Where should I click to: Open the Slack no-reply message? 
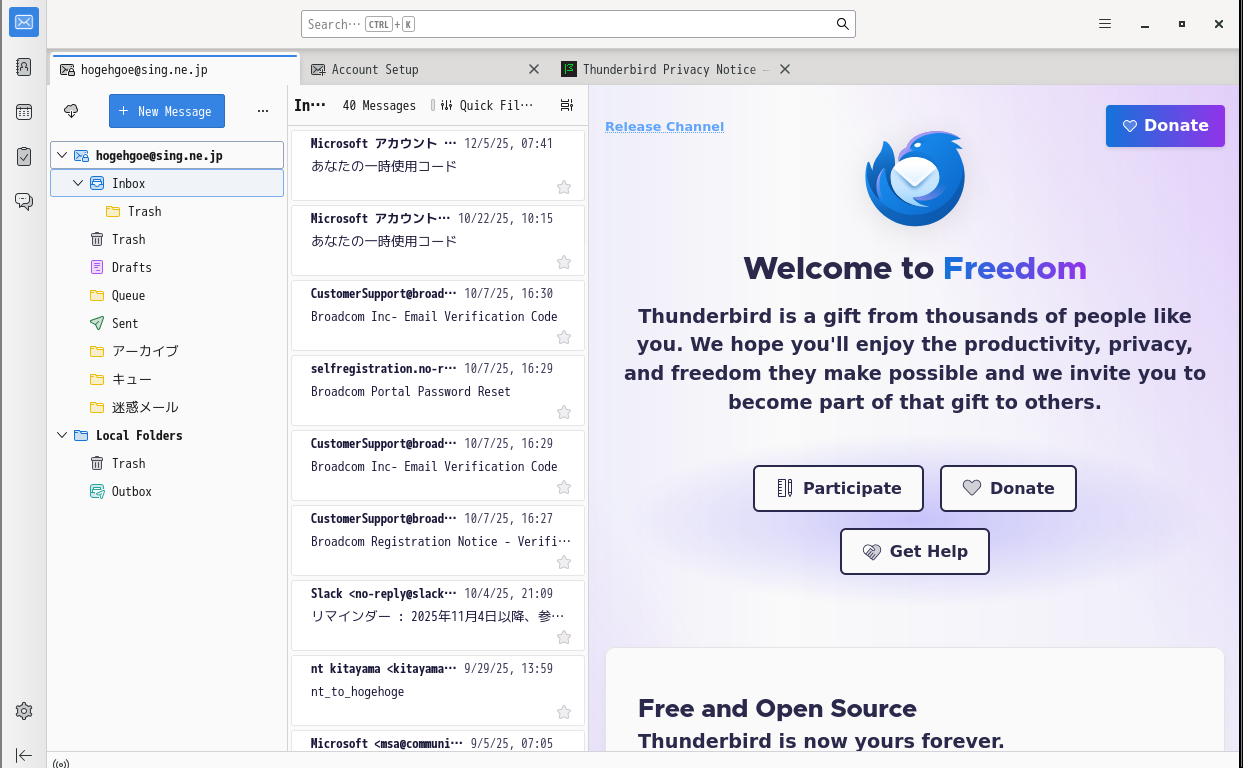tap(438, 615)
